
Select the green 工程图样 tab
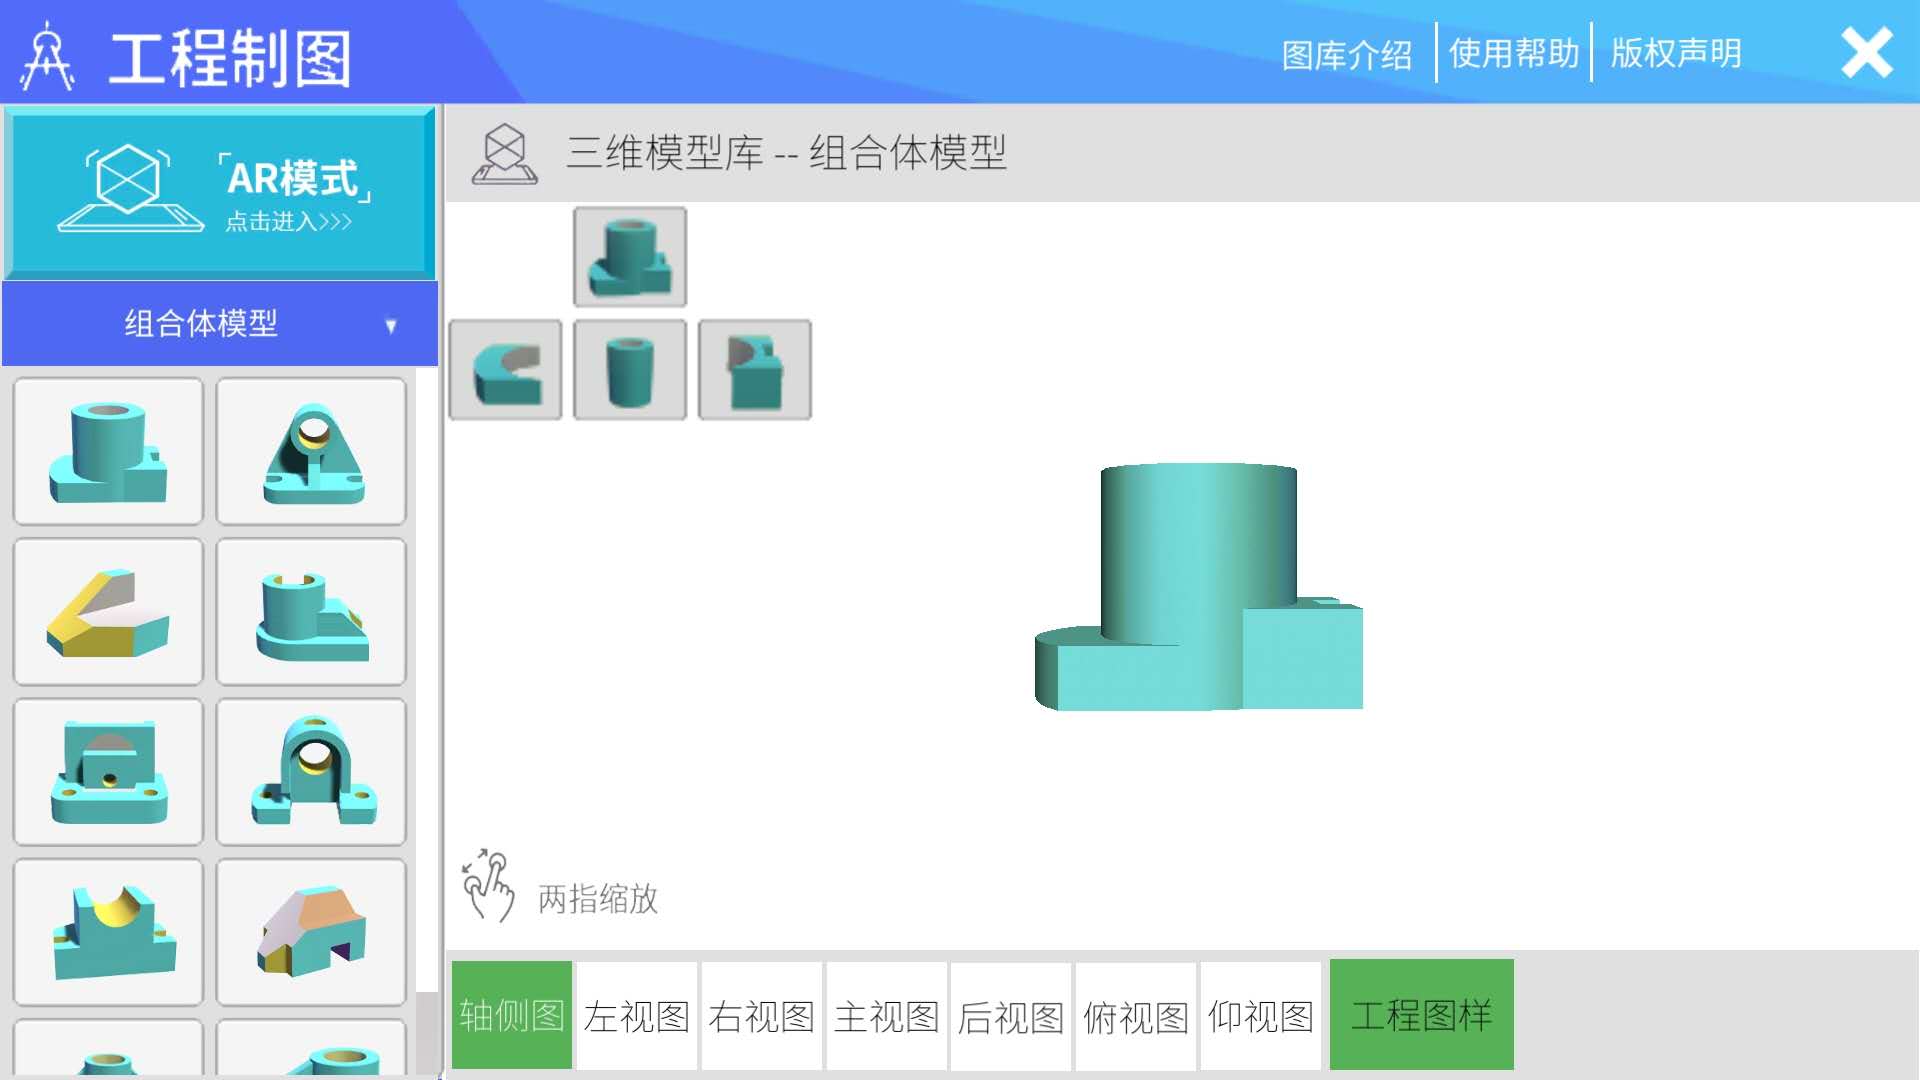coord(1422,1014)
